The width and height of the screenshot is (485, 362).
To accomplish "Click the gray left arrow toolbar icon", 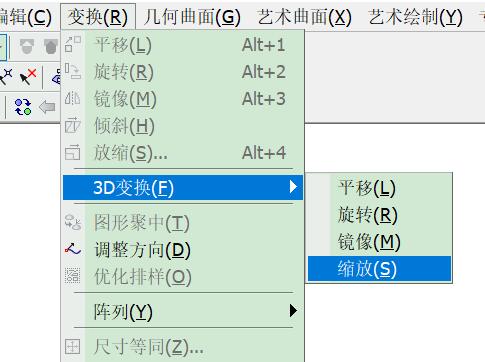I will [47, 107].
